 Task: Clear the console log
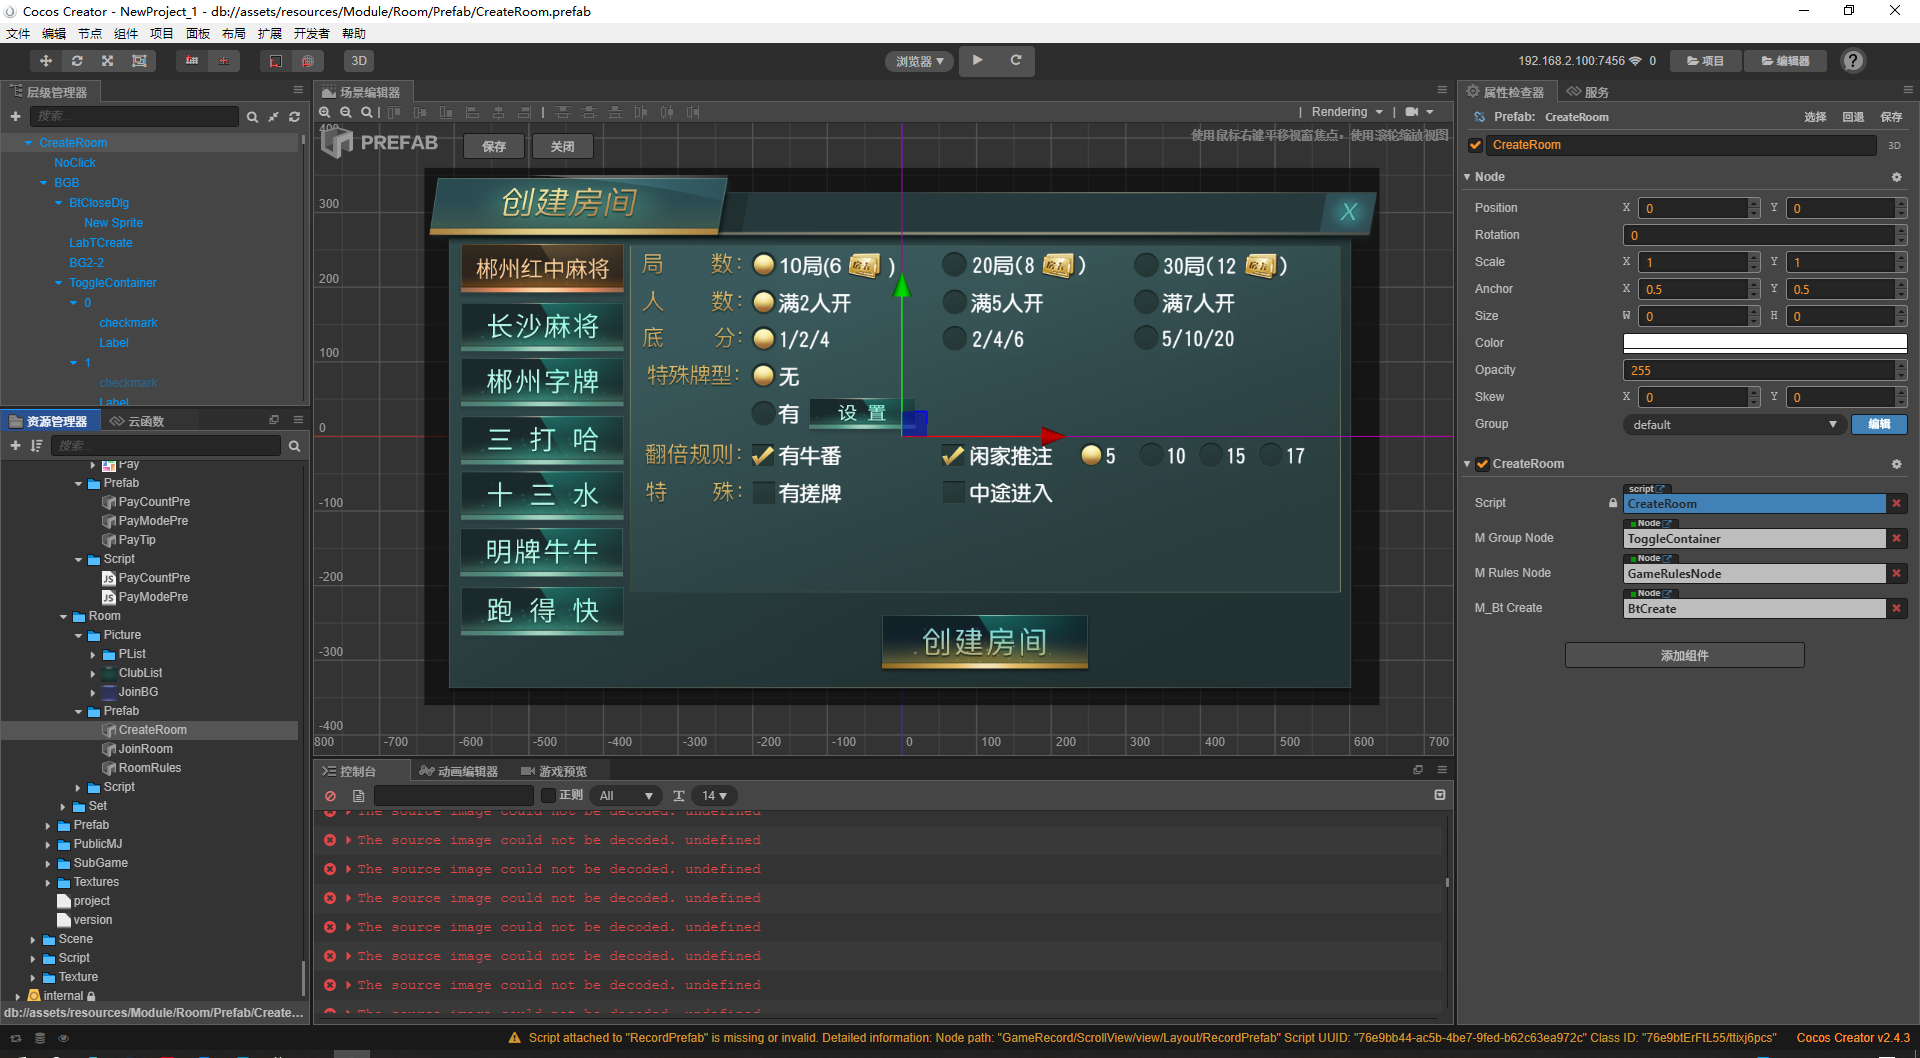pyautogui.click(x=330, y=796)
